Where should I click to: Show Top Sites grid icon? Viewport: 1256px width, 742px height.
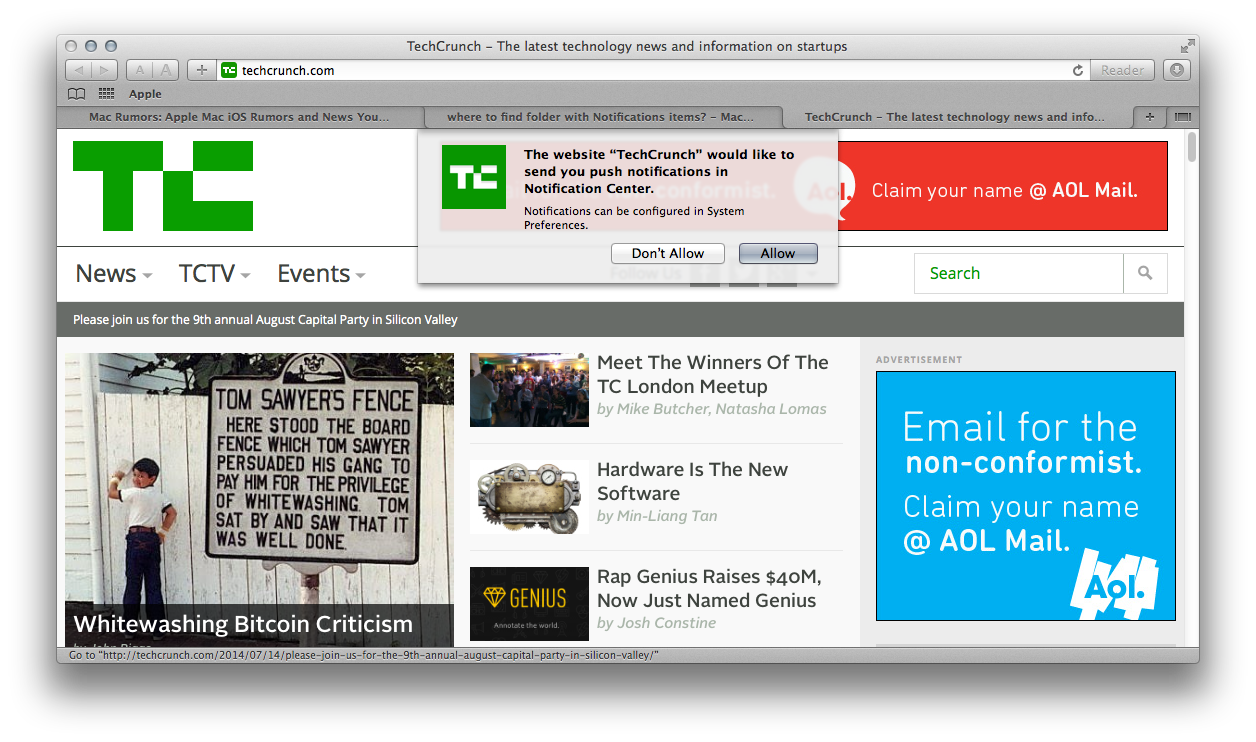106,94
